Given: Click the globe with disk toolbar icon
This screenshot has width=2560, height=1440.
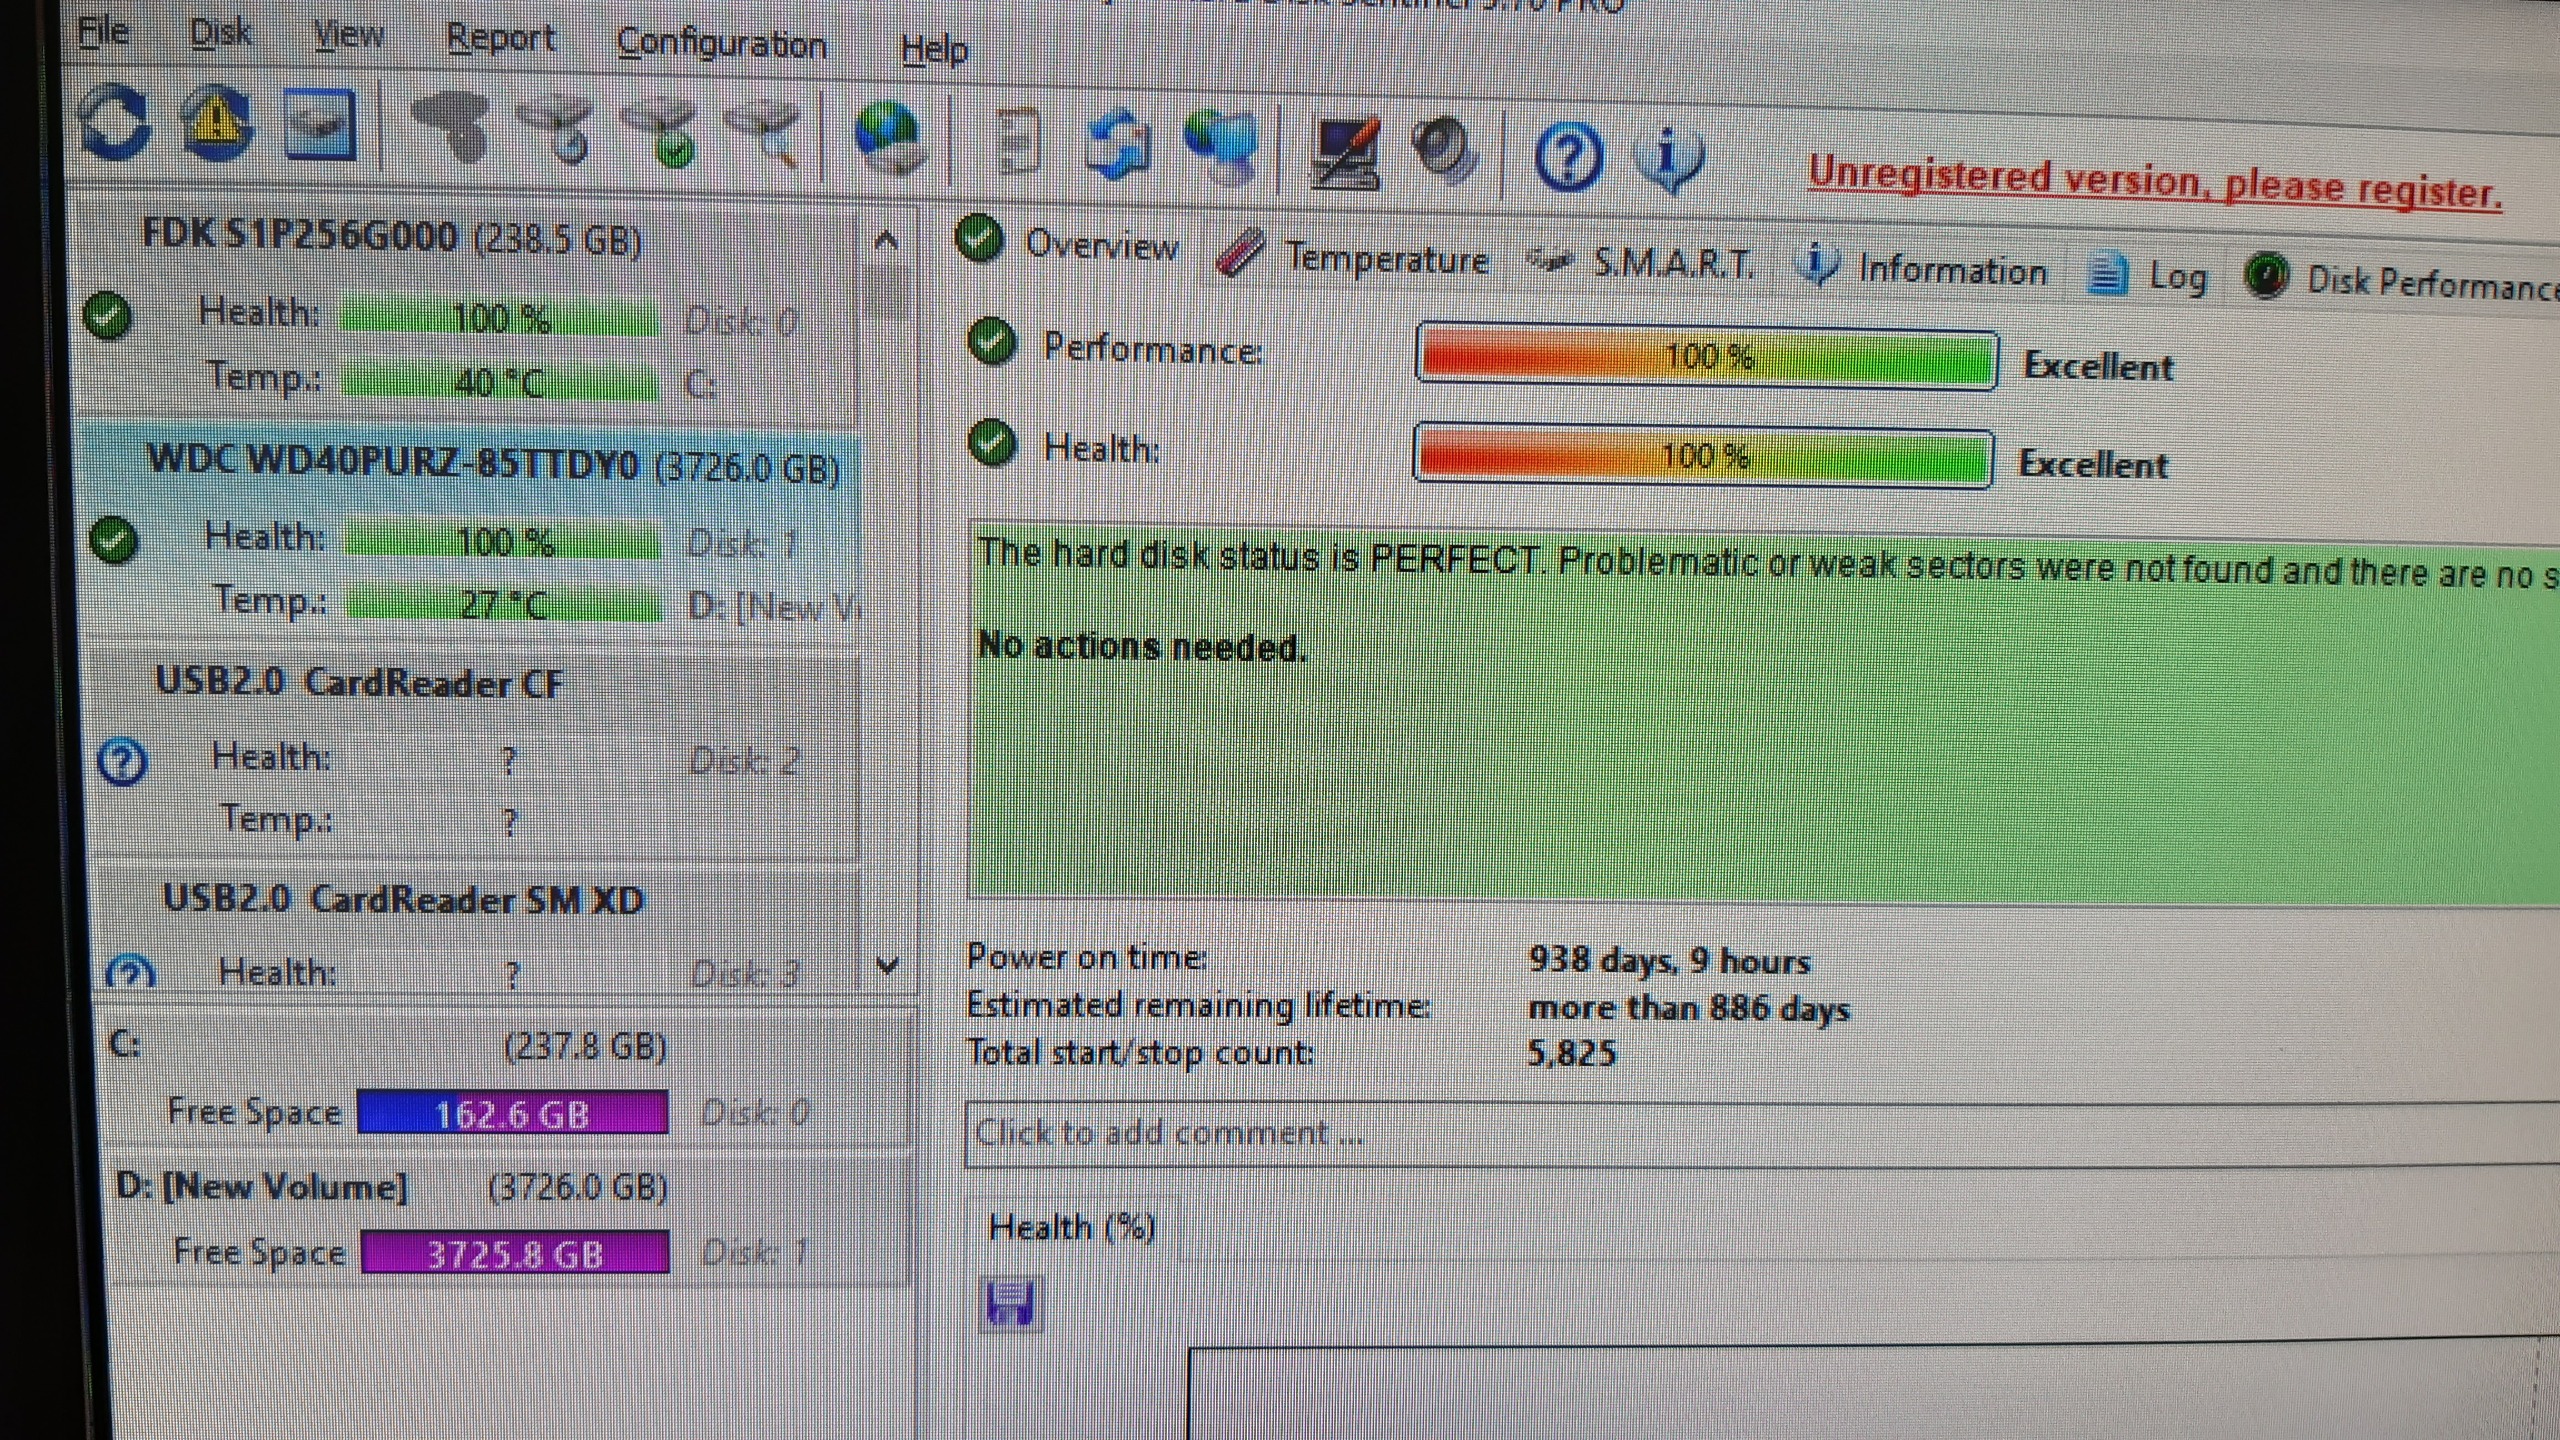Looking at the screenshot, I should pyautogui.click(x=887, y=138).
